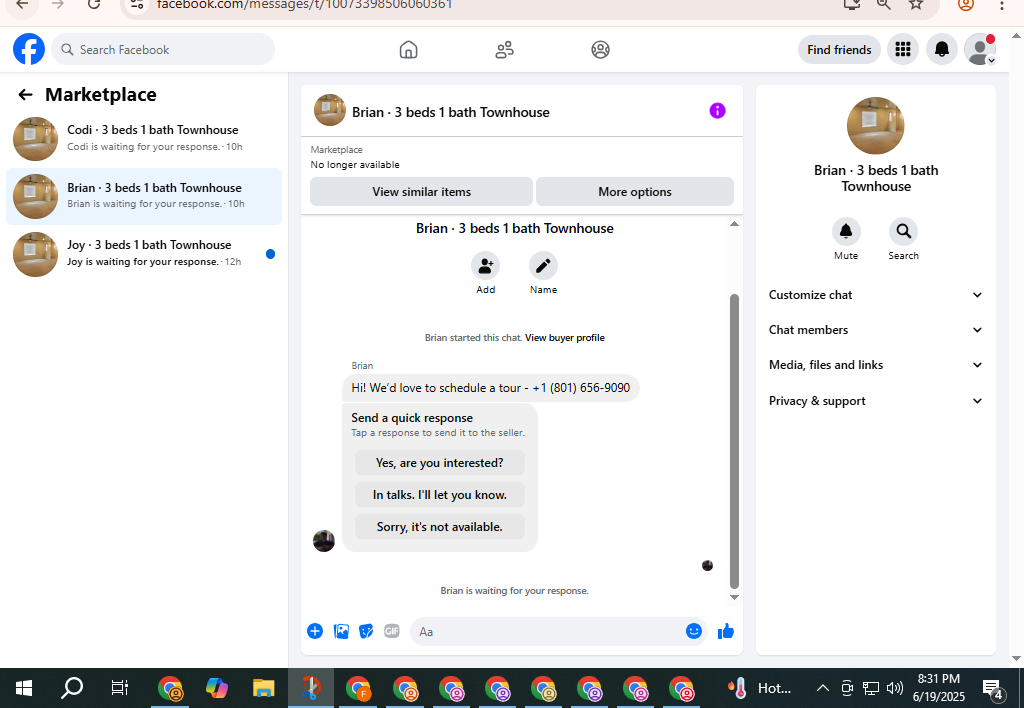This screenshot has width=1024, height=708.
Task: Expand Customize chat section
Action: tap(875, 295)
